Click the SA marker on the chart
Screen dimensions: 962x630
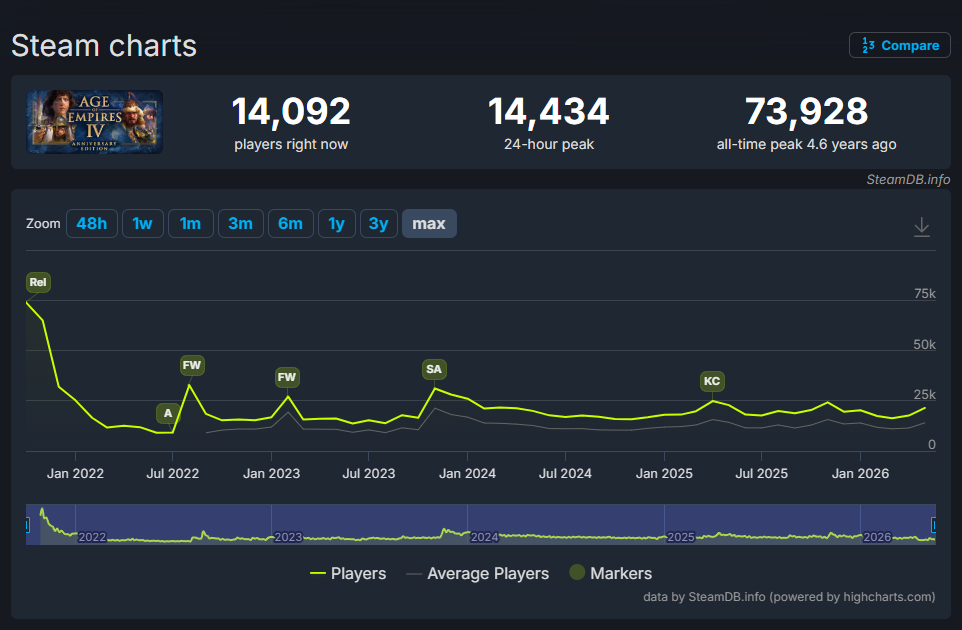[x=434, y=369]
